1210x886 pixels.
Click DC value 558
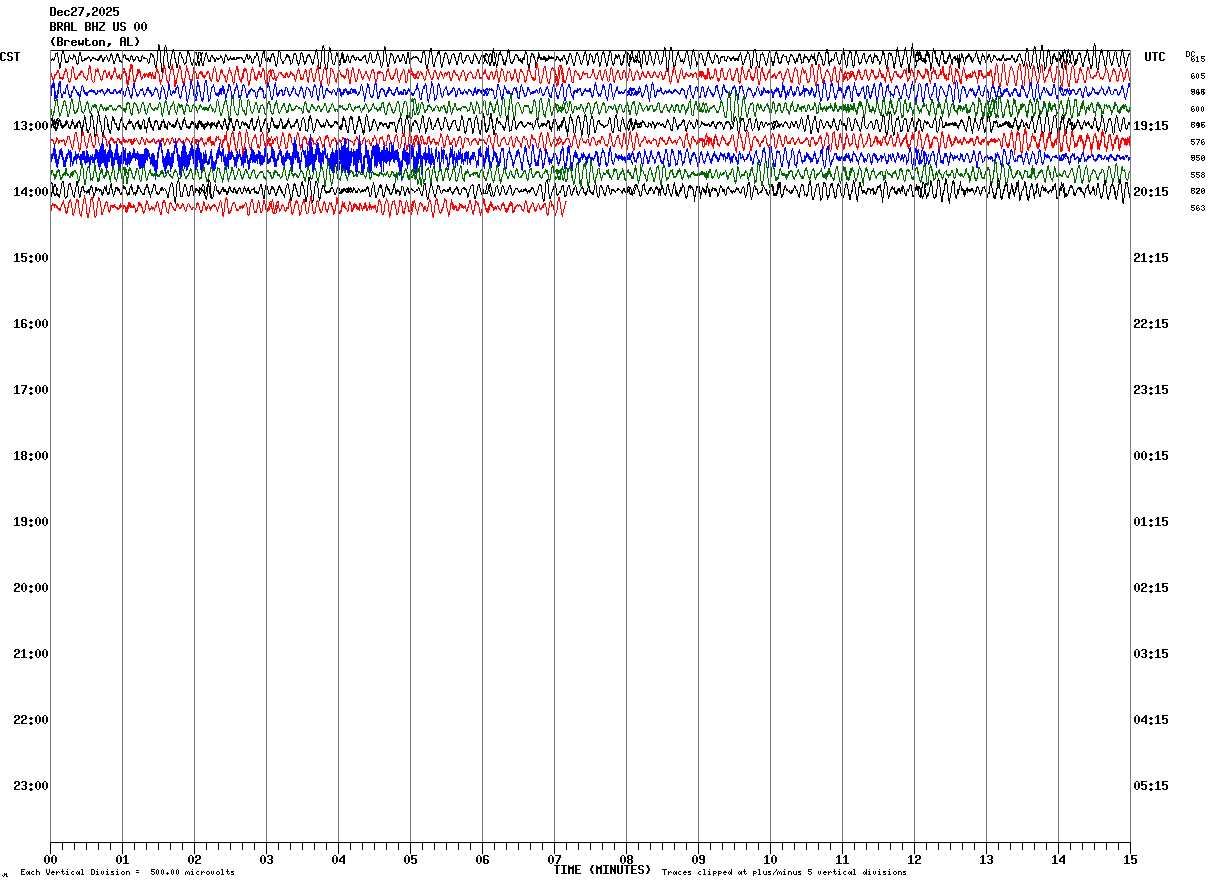coord(1198,175)
